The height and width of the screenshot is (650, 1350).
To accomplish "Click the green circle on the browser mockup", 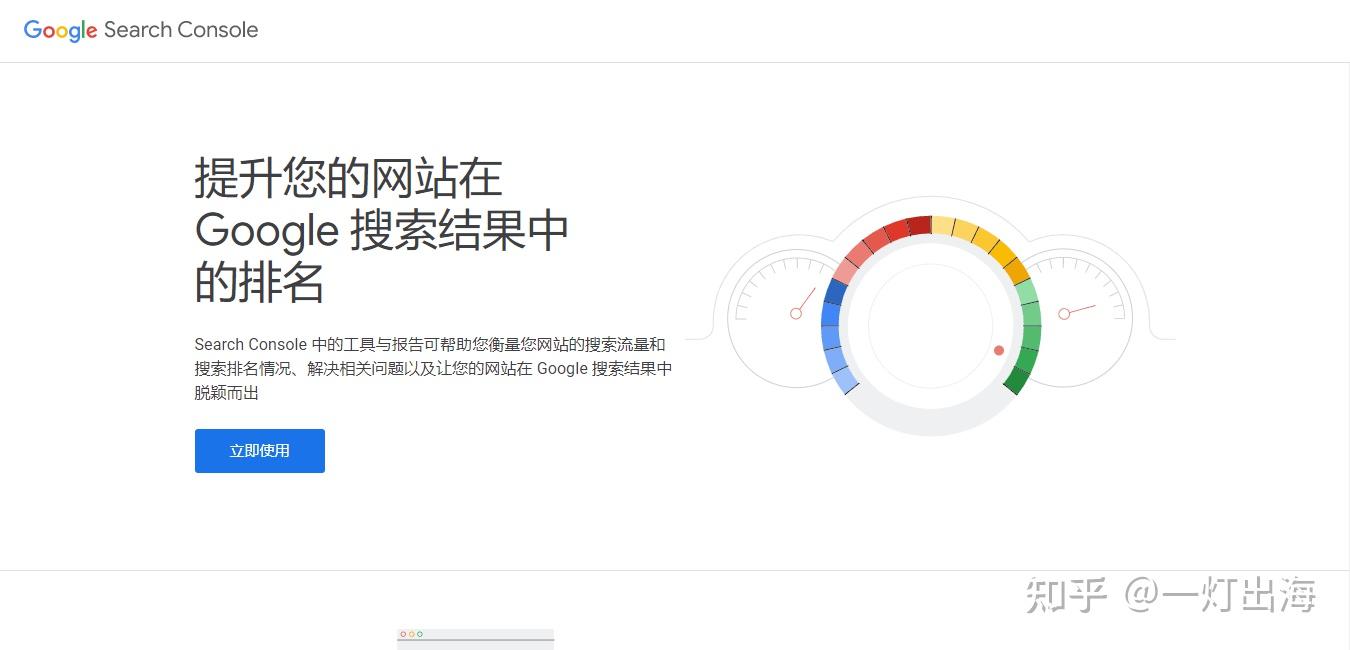I will 420,634.
